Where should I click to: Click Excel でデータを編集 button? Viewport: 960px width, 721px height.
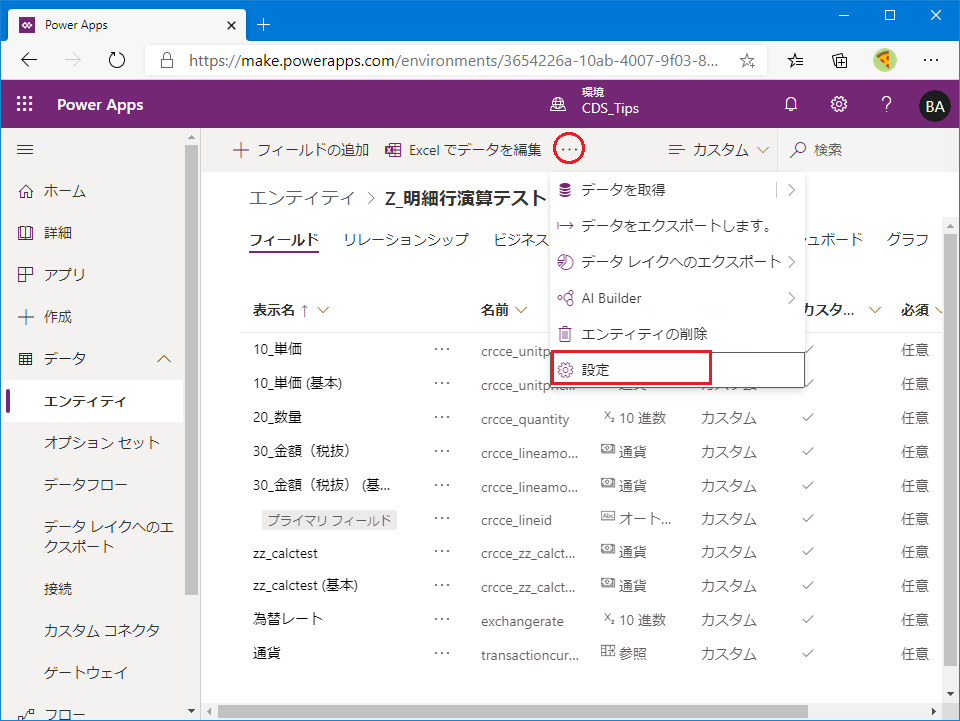pyautogui.click(x=463, y=150)
